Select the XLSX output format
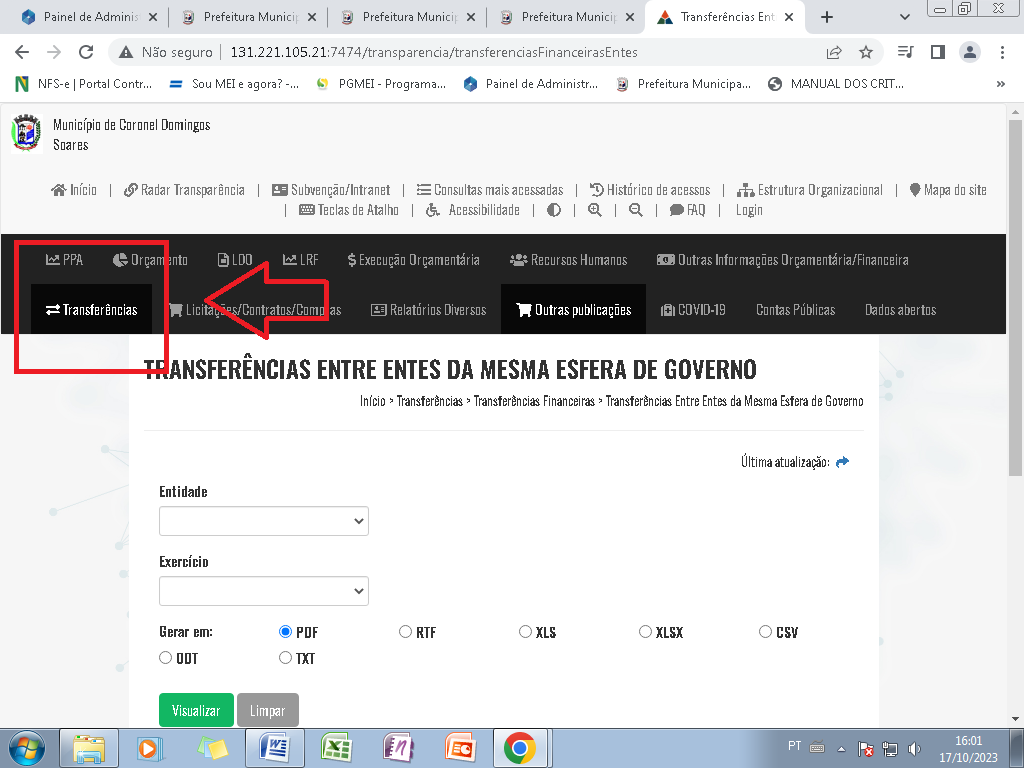The image size is (1024, 768). pyautogui.click(x=645, y=632)
